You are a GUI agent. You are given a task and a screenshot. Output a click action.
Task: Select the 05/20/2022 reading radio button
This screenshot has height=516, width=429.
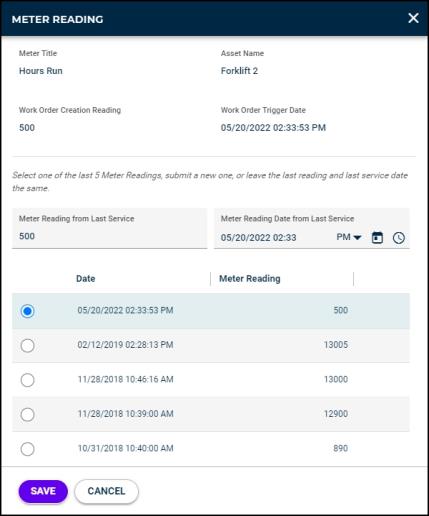[27, 311]
